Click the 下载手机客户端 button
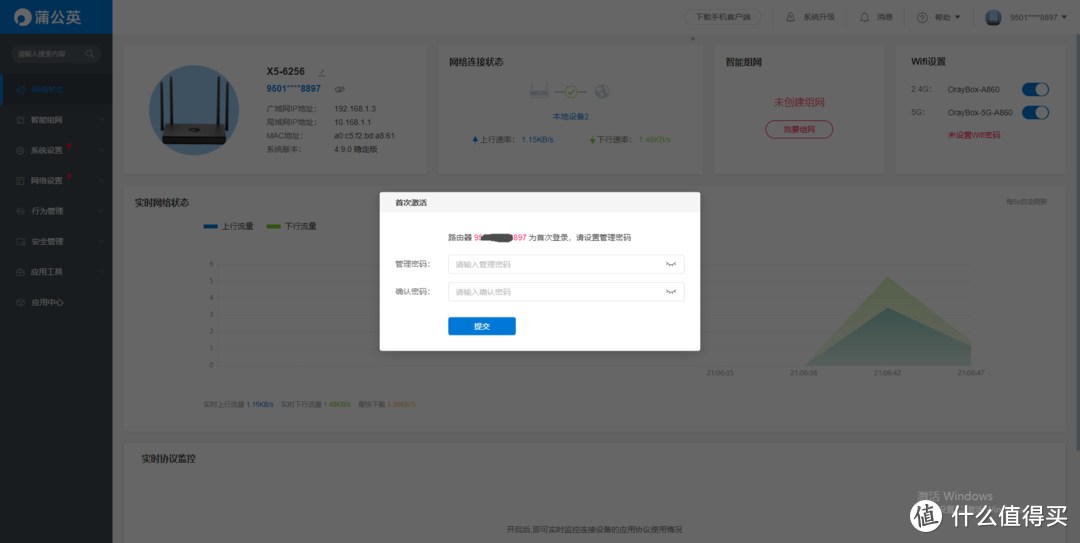This screenshot has height=543, width=1080. (723, 17)
